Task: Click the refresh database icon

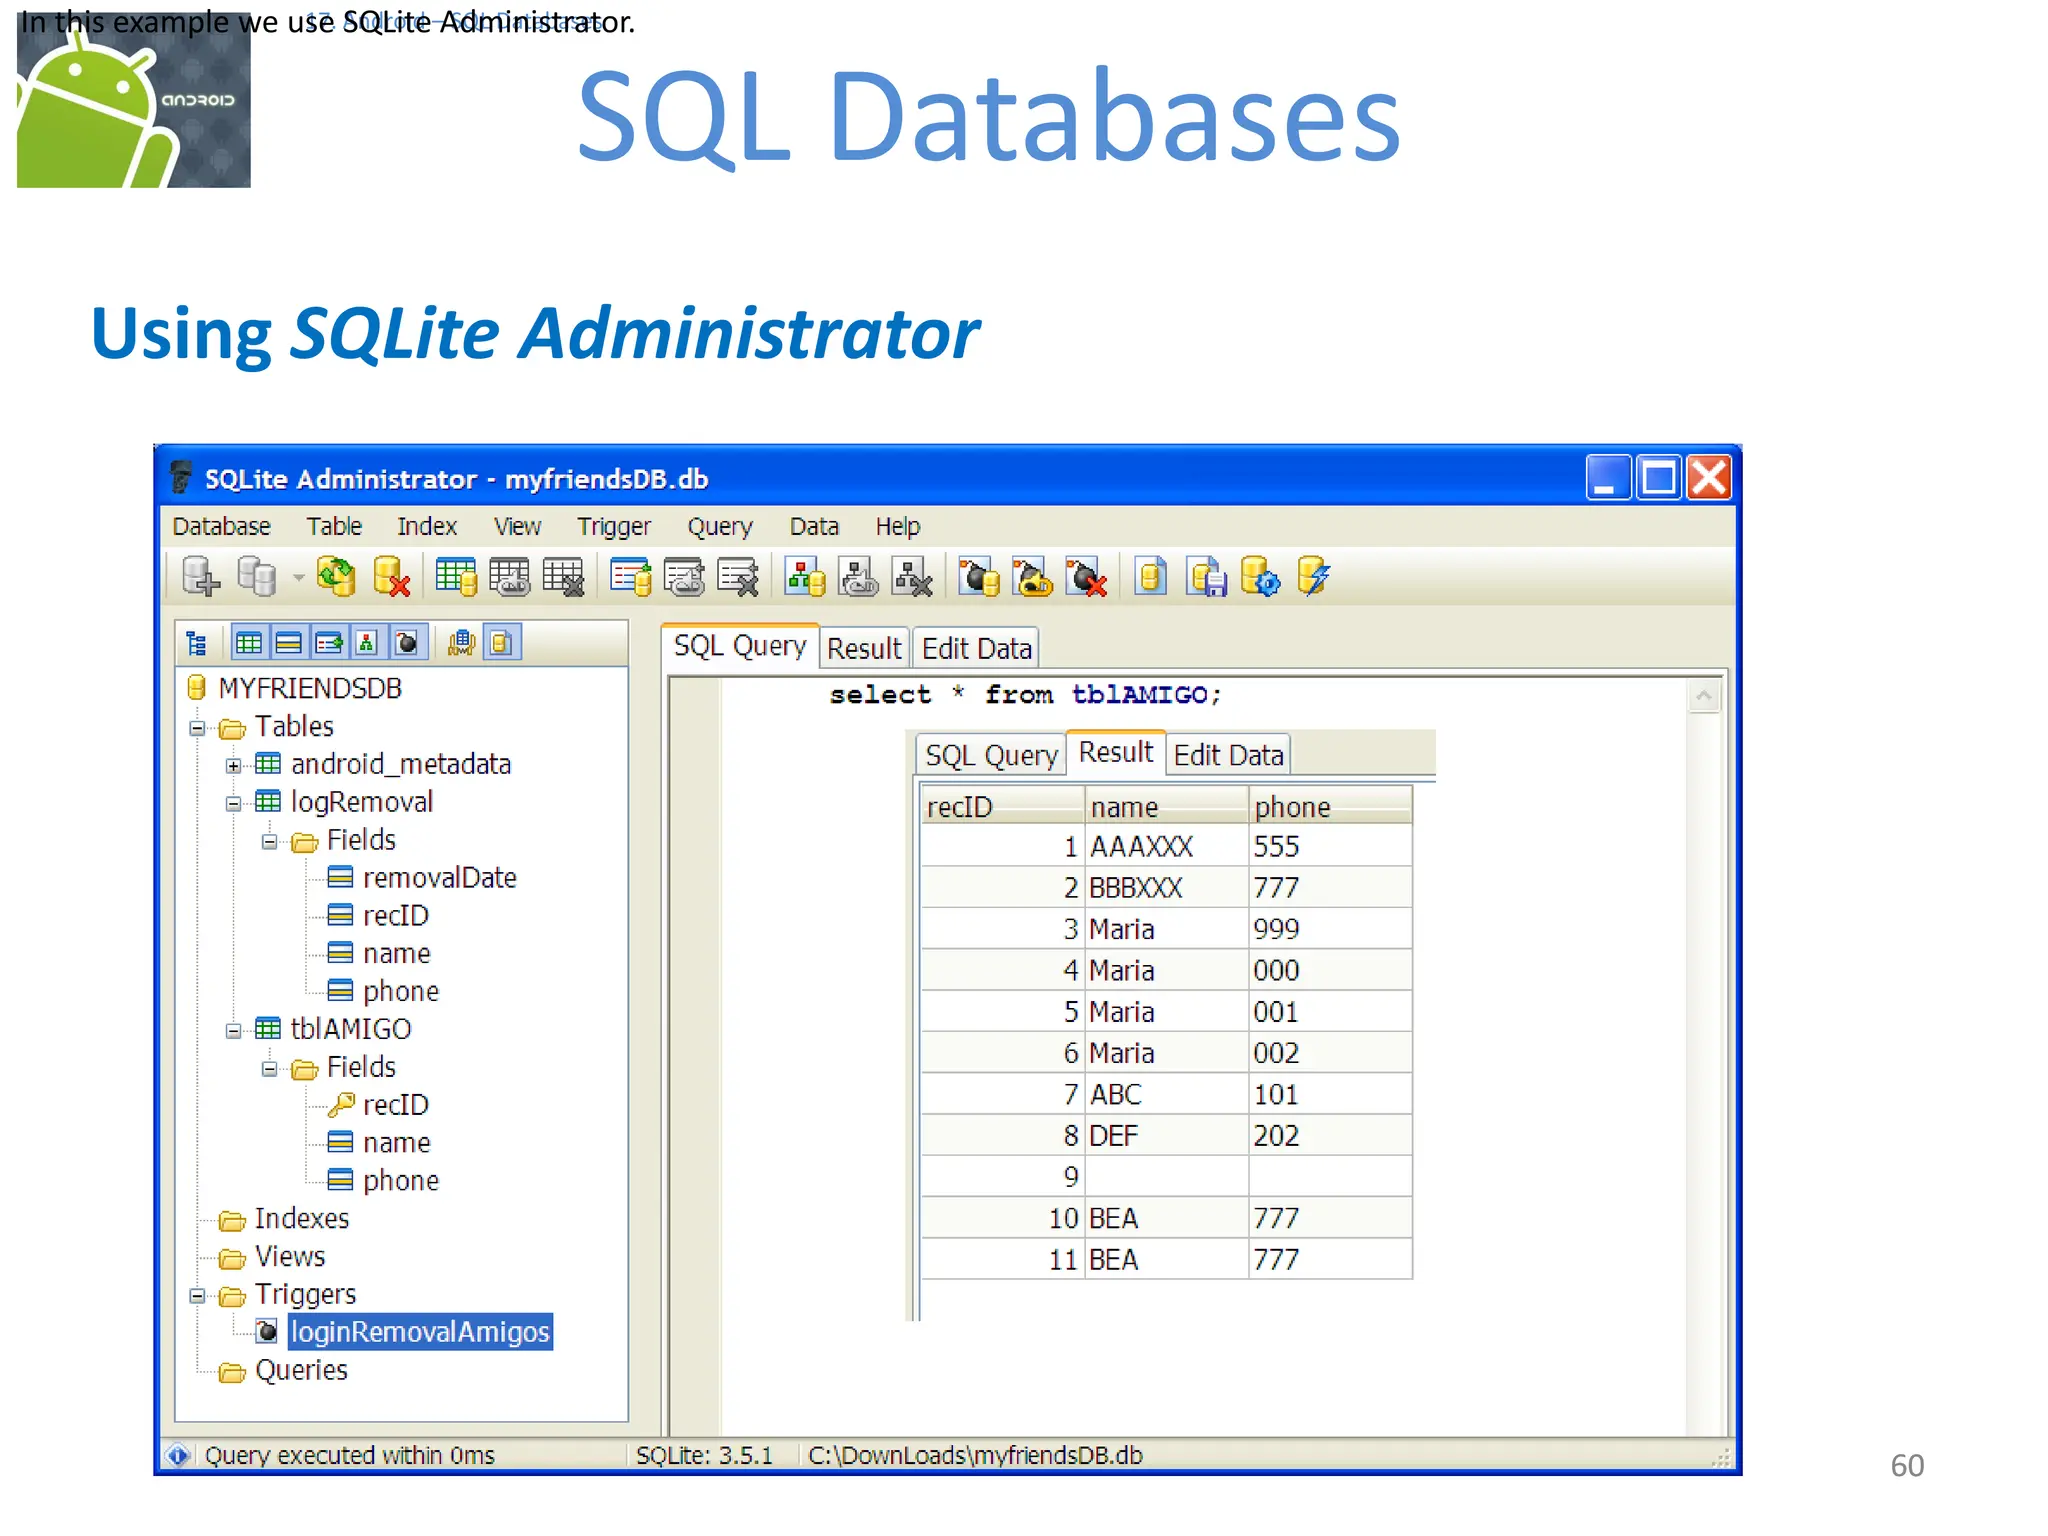Action: tap(336, 577)
